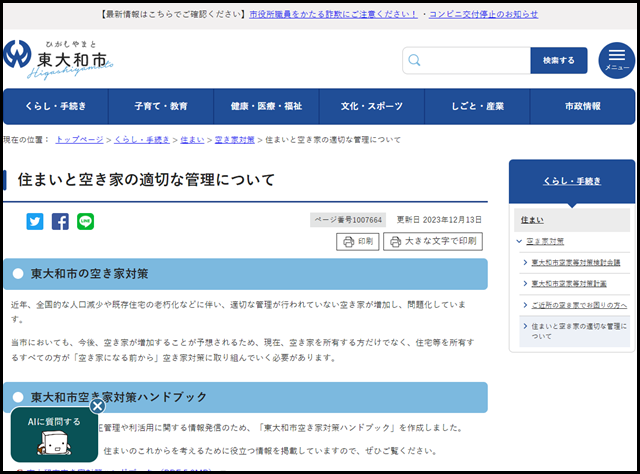Close the AI chat widget
This screenshot has height=474, width=640.
click(x=97, y=406)
